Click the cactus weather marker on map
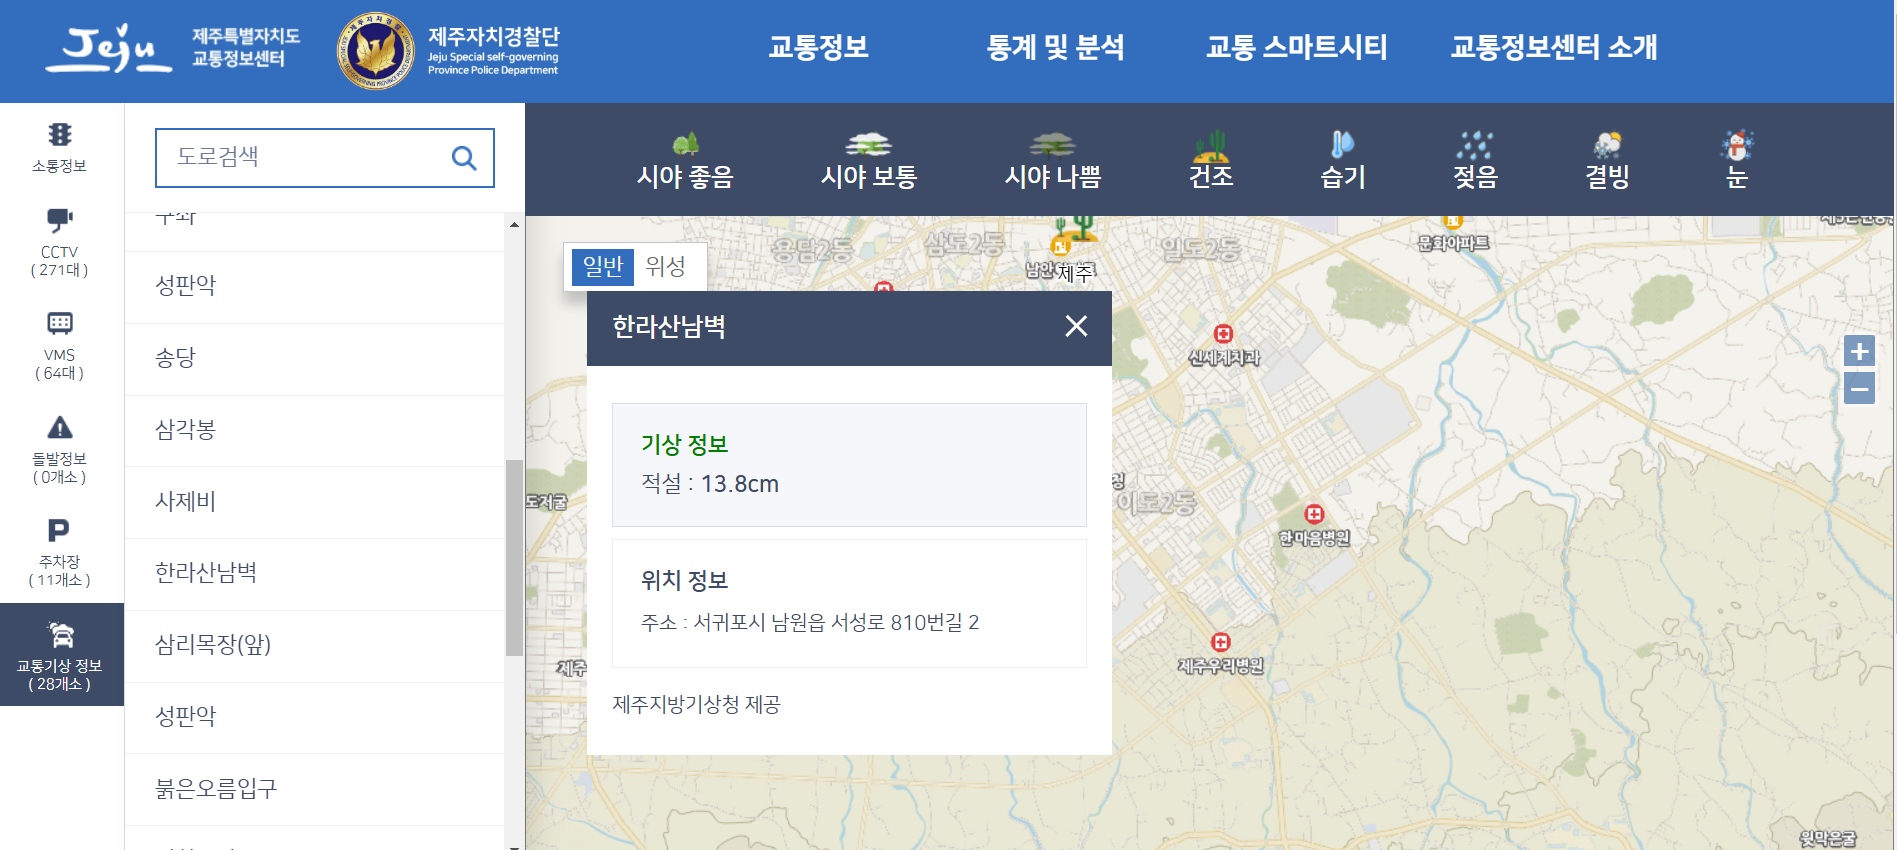Viewport: 1897px width, 850px height. [1079, 228]
